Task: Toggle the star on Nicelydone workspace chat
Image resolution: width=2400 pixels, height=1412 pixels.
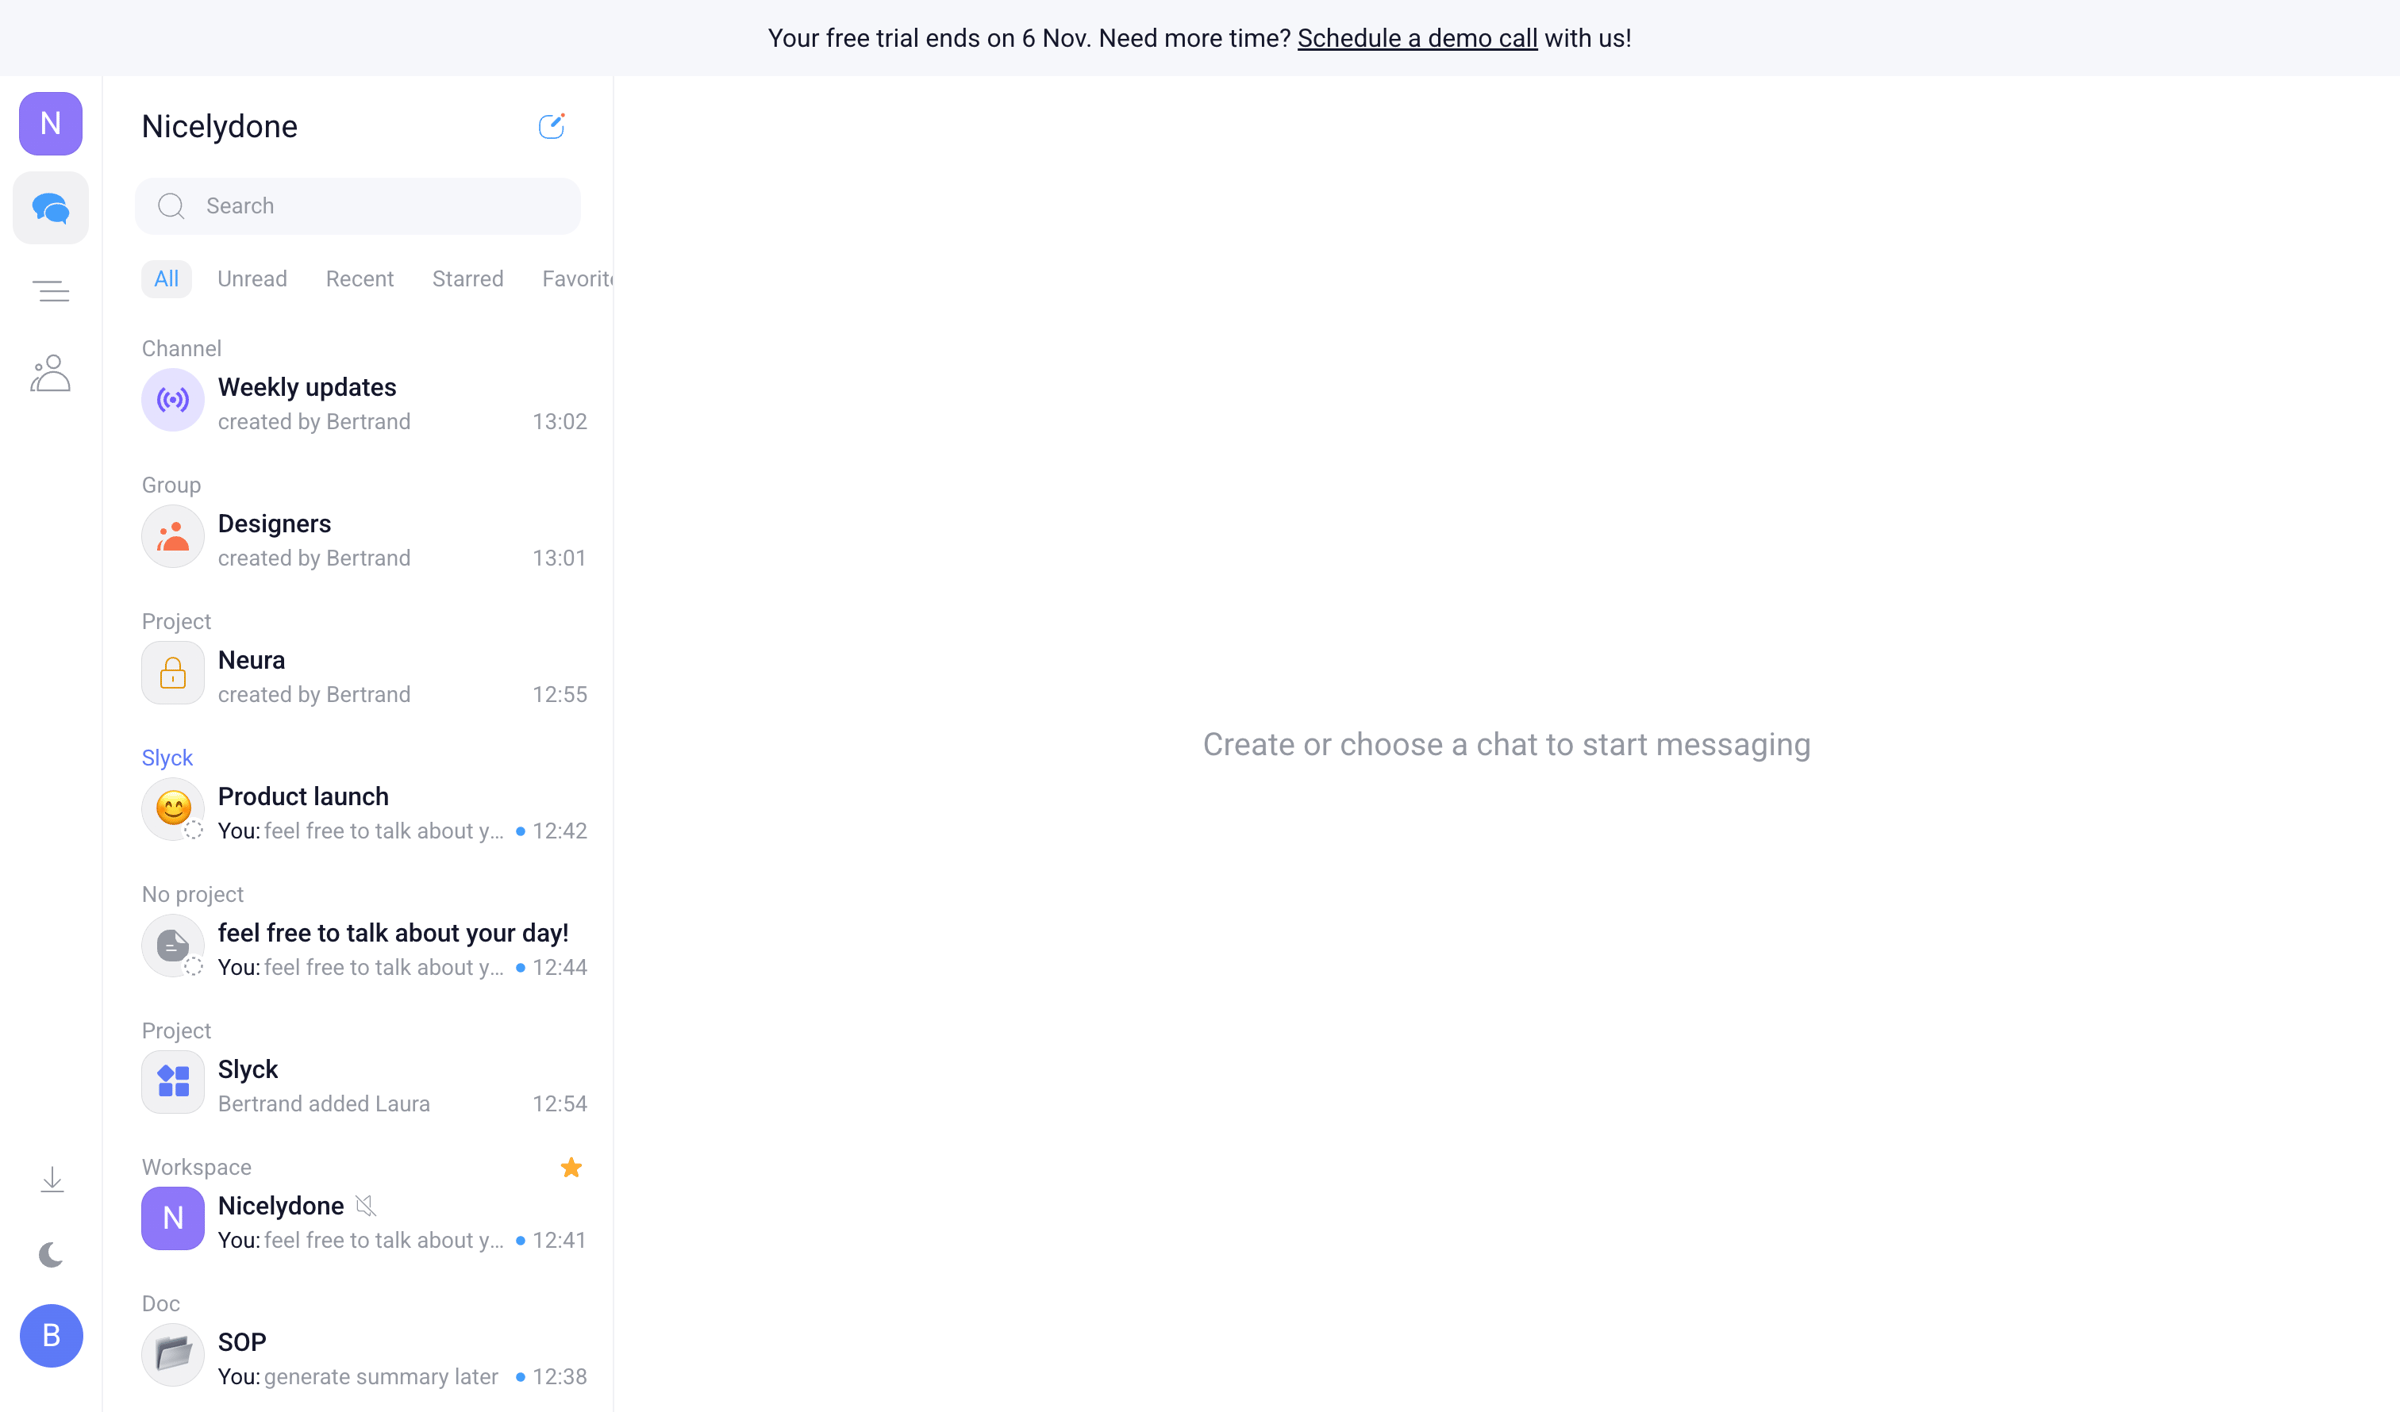Action: pyautogui.click(x=571, y=1167)
